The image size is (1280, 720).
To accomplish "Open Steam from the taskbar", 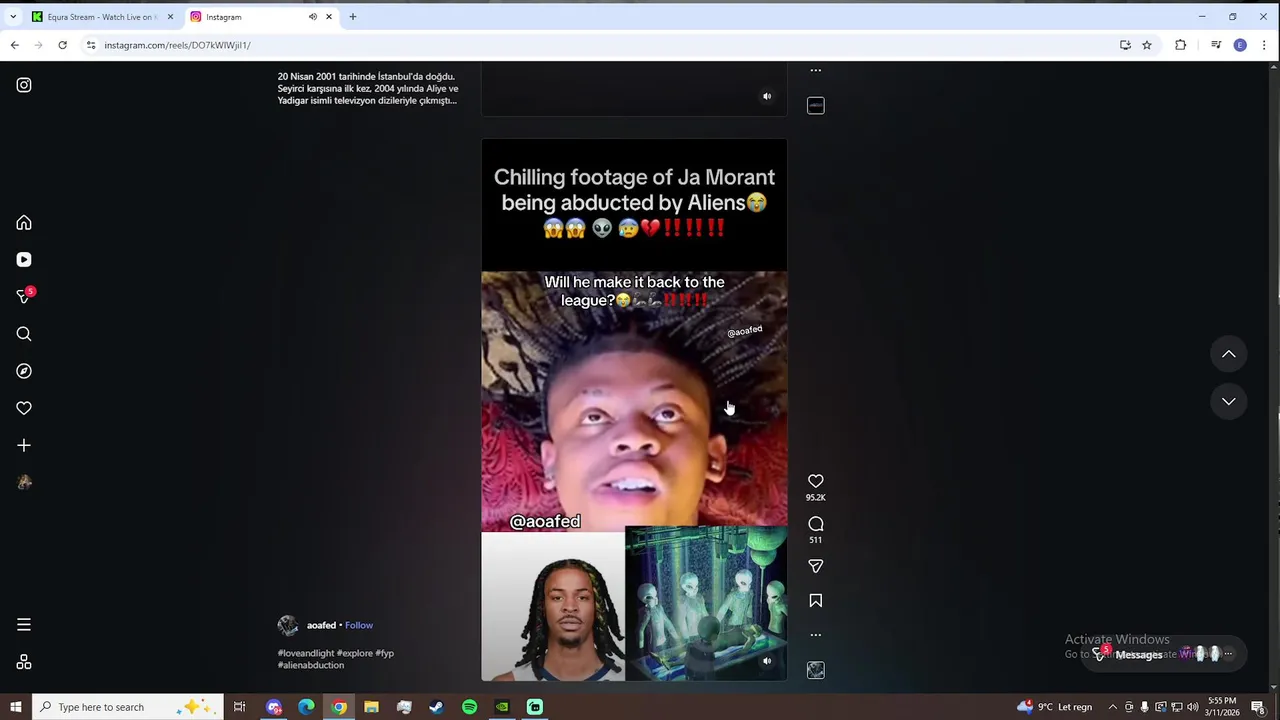I will [437, 707].
